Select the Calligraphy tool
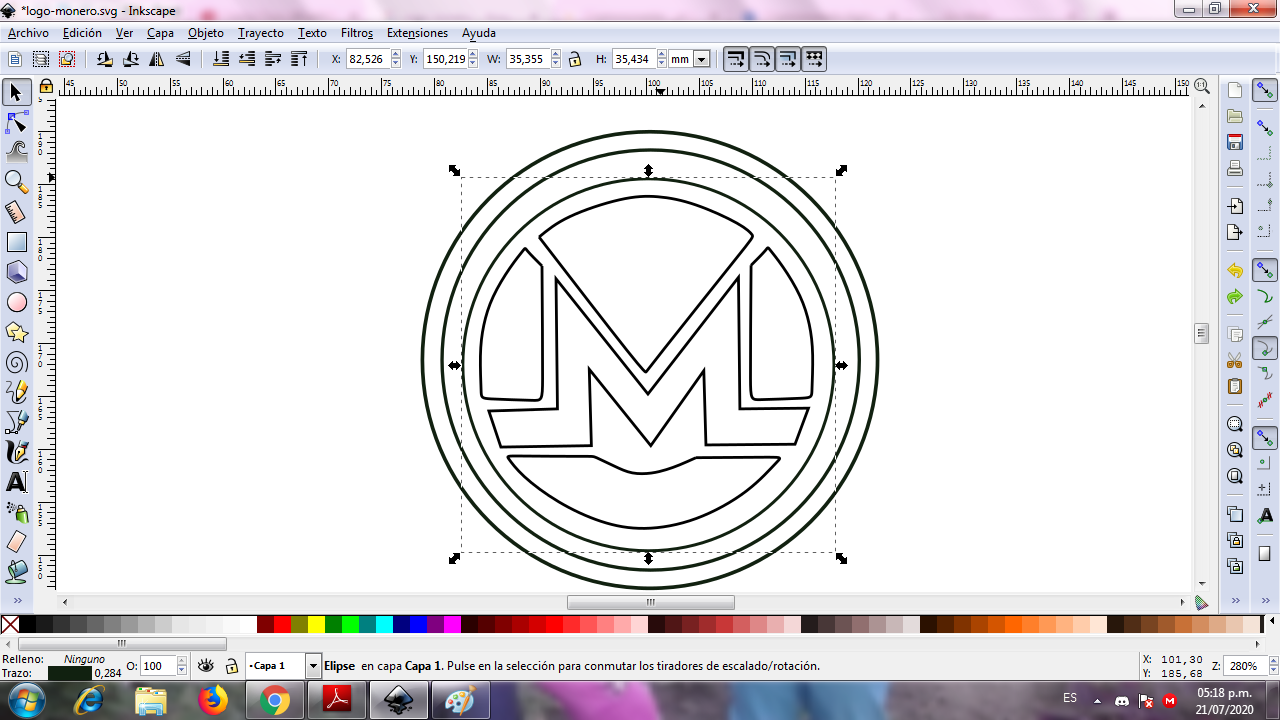The width and height of the screenshot is (1280, 720). pos(16,452)
